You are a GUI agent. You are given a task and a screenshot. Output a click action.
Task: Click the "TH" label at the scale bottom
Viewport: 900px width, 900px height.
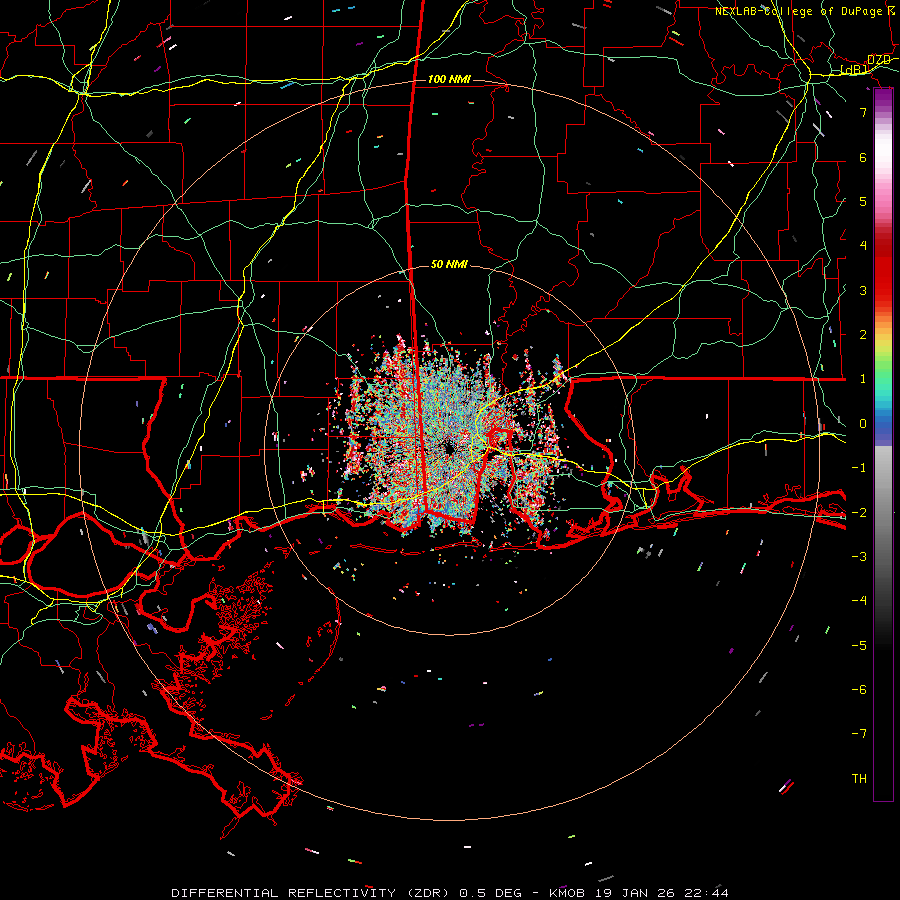pos(859,779)
